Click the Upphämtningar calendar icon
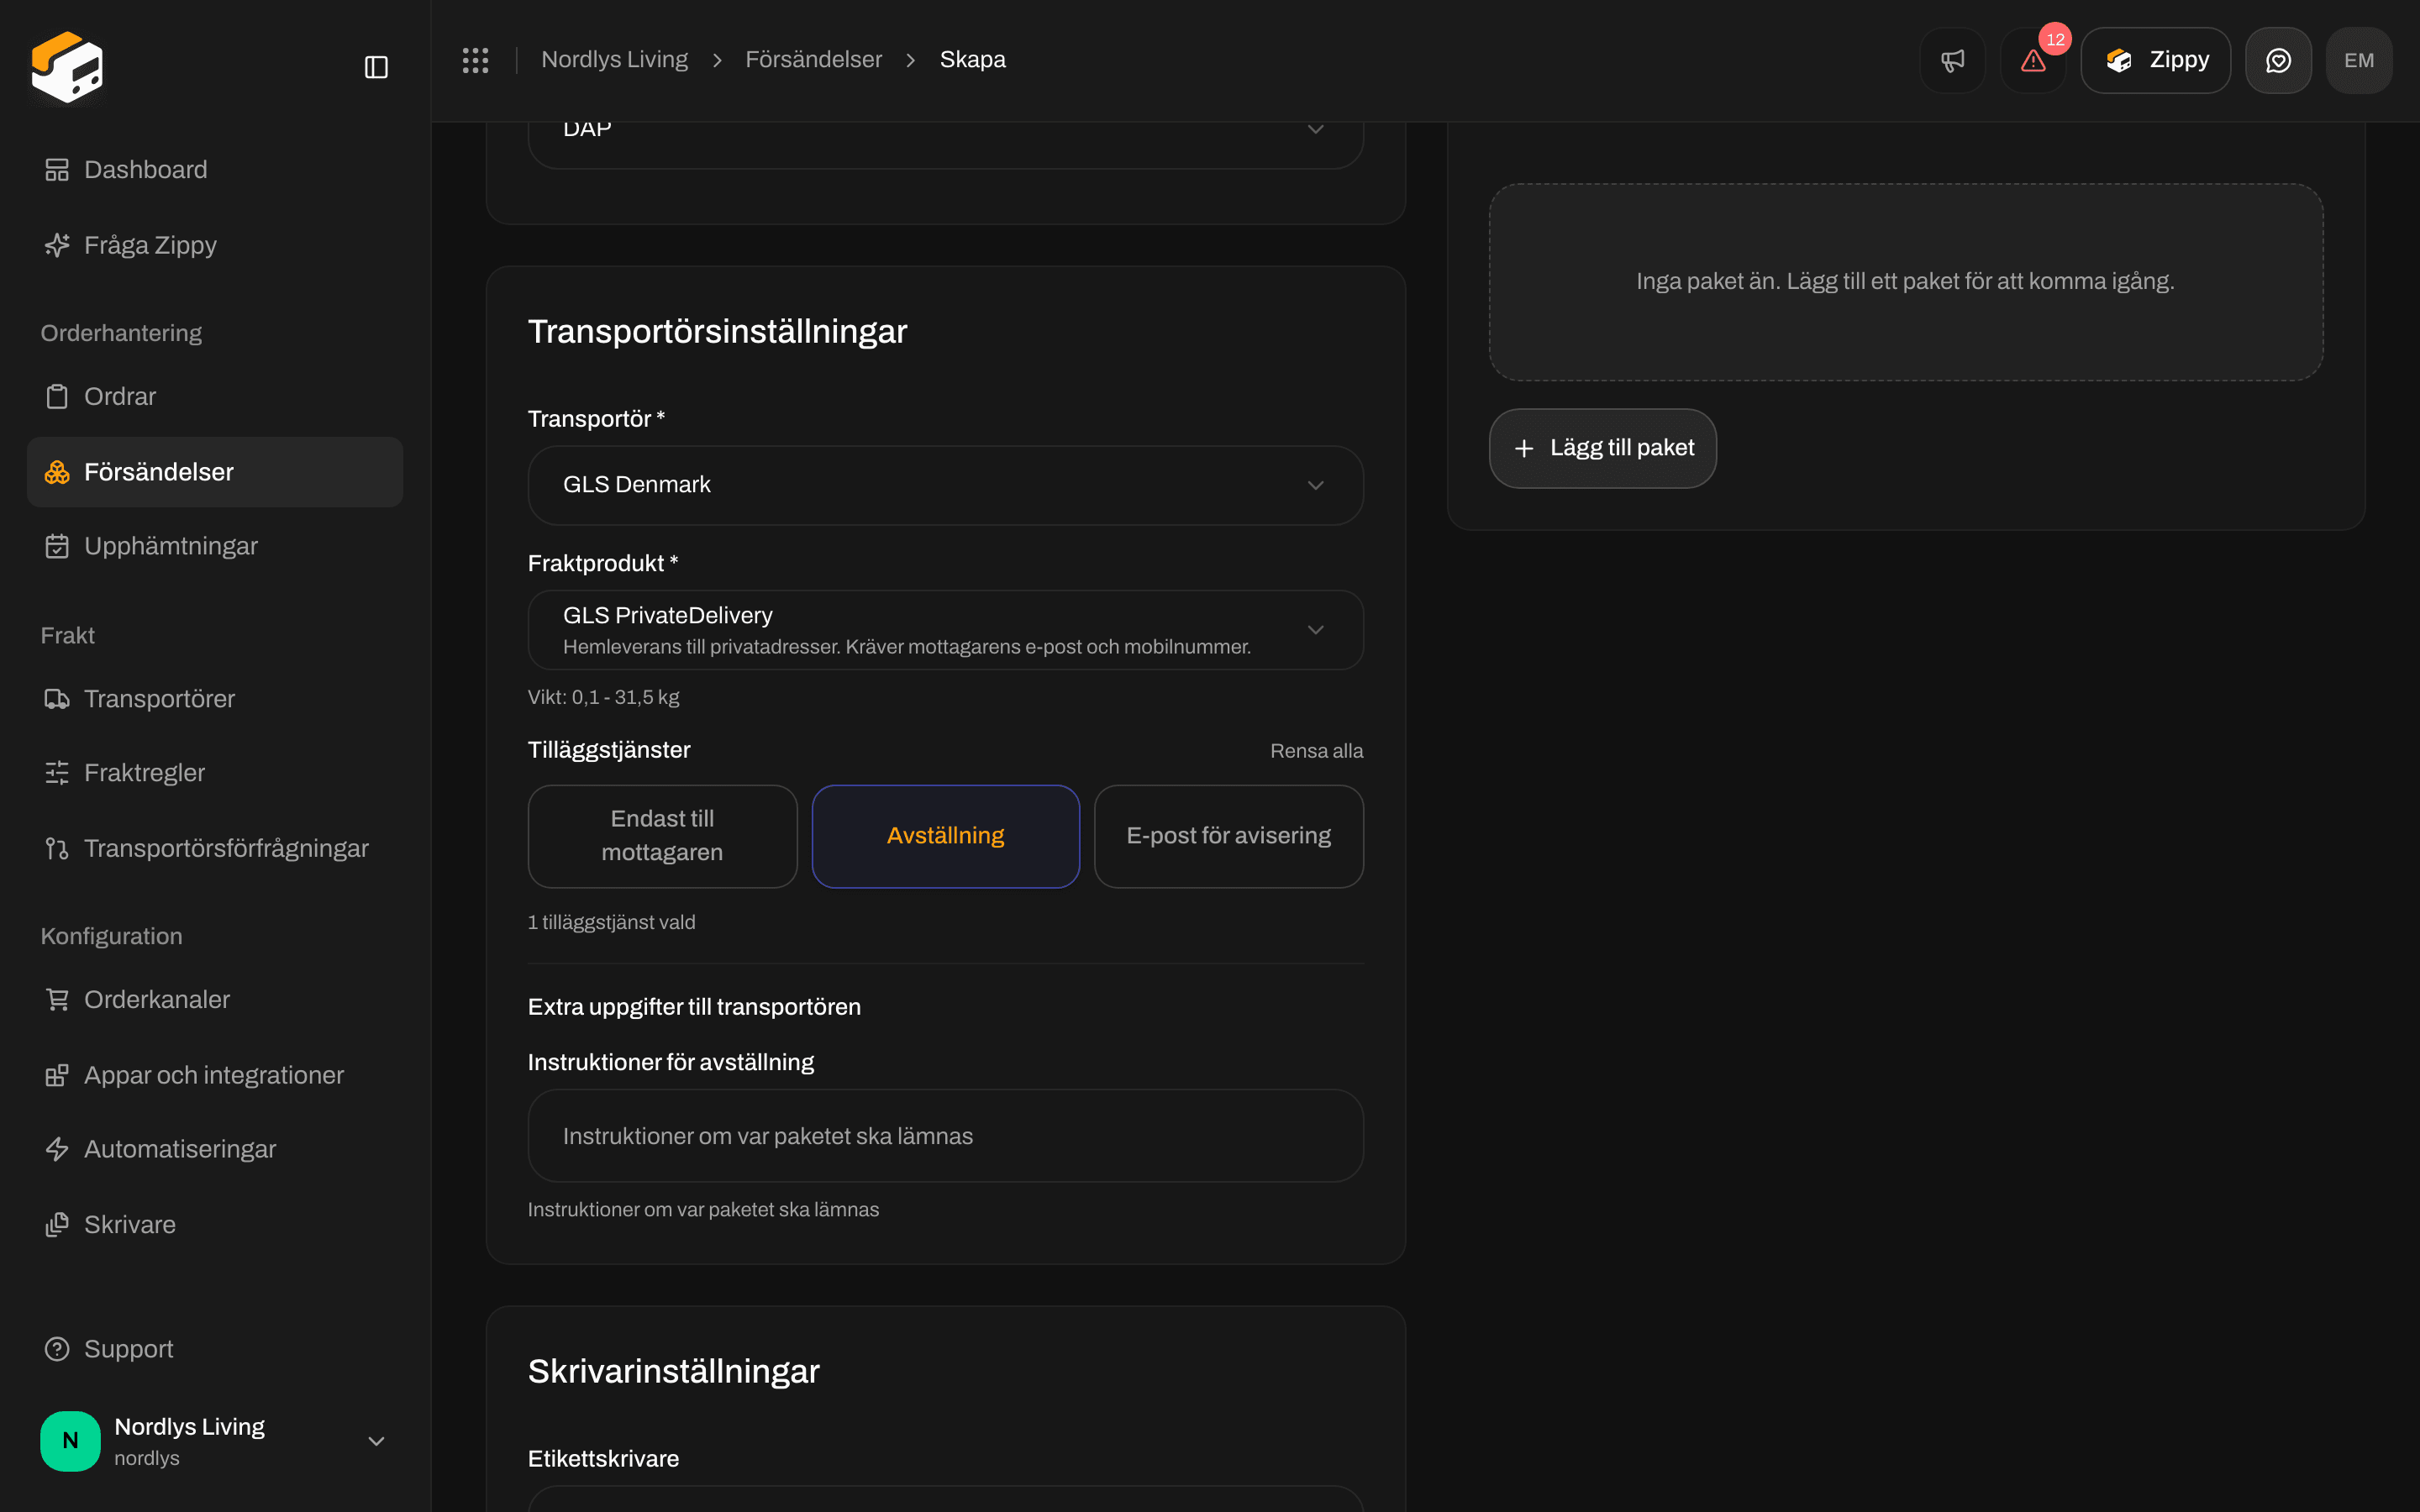The image size is (2420, 1512). click(x=57, y=546)
